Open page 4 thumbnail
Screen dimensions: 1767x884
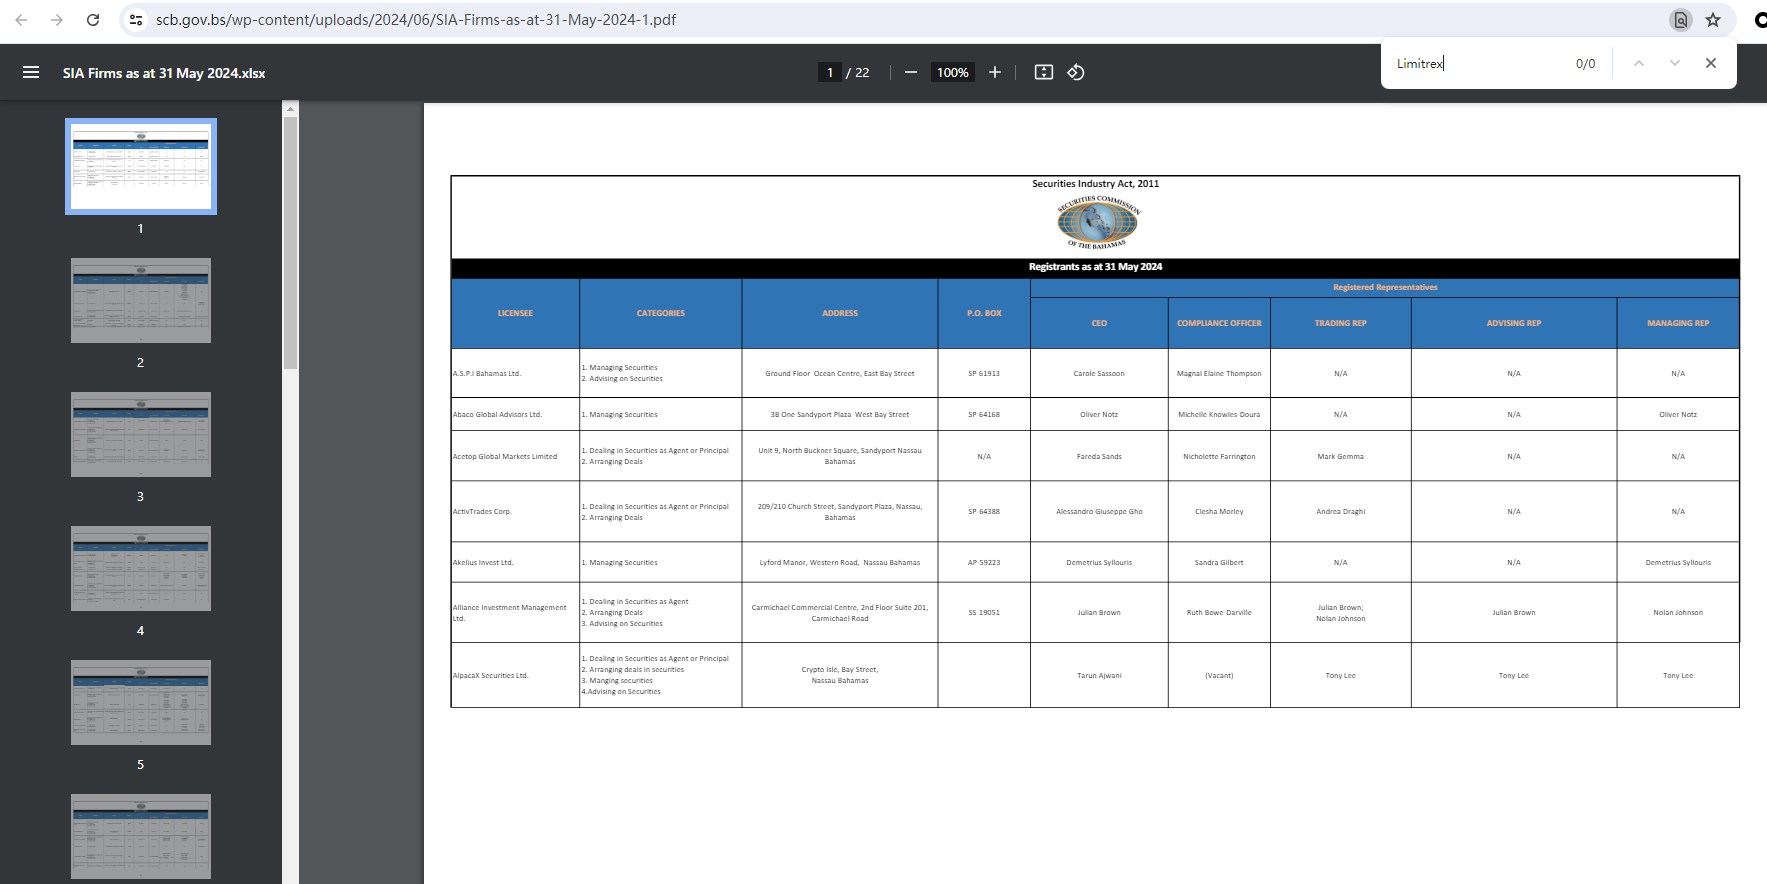[141, 568]
